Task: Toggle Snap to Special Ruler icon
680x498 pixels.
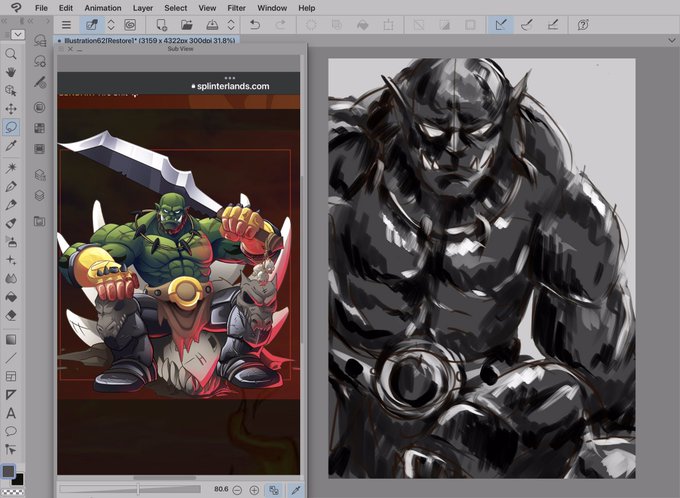Action: 526,25
